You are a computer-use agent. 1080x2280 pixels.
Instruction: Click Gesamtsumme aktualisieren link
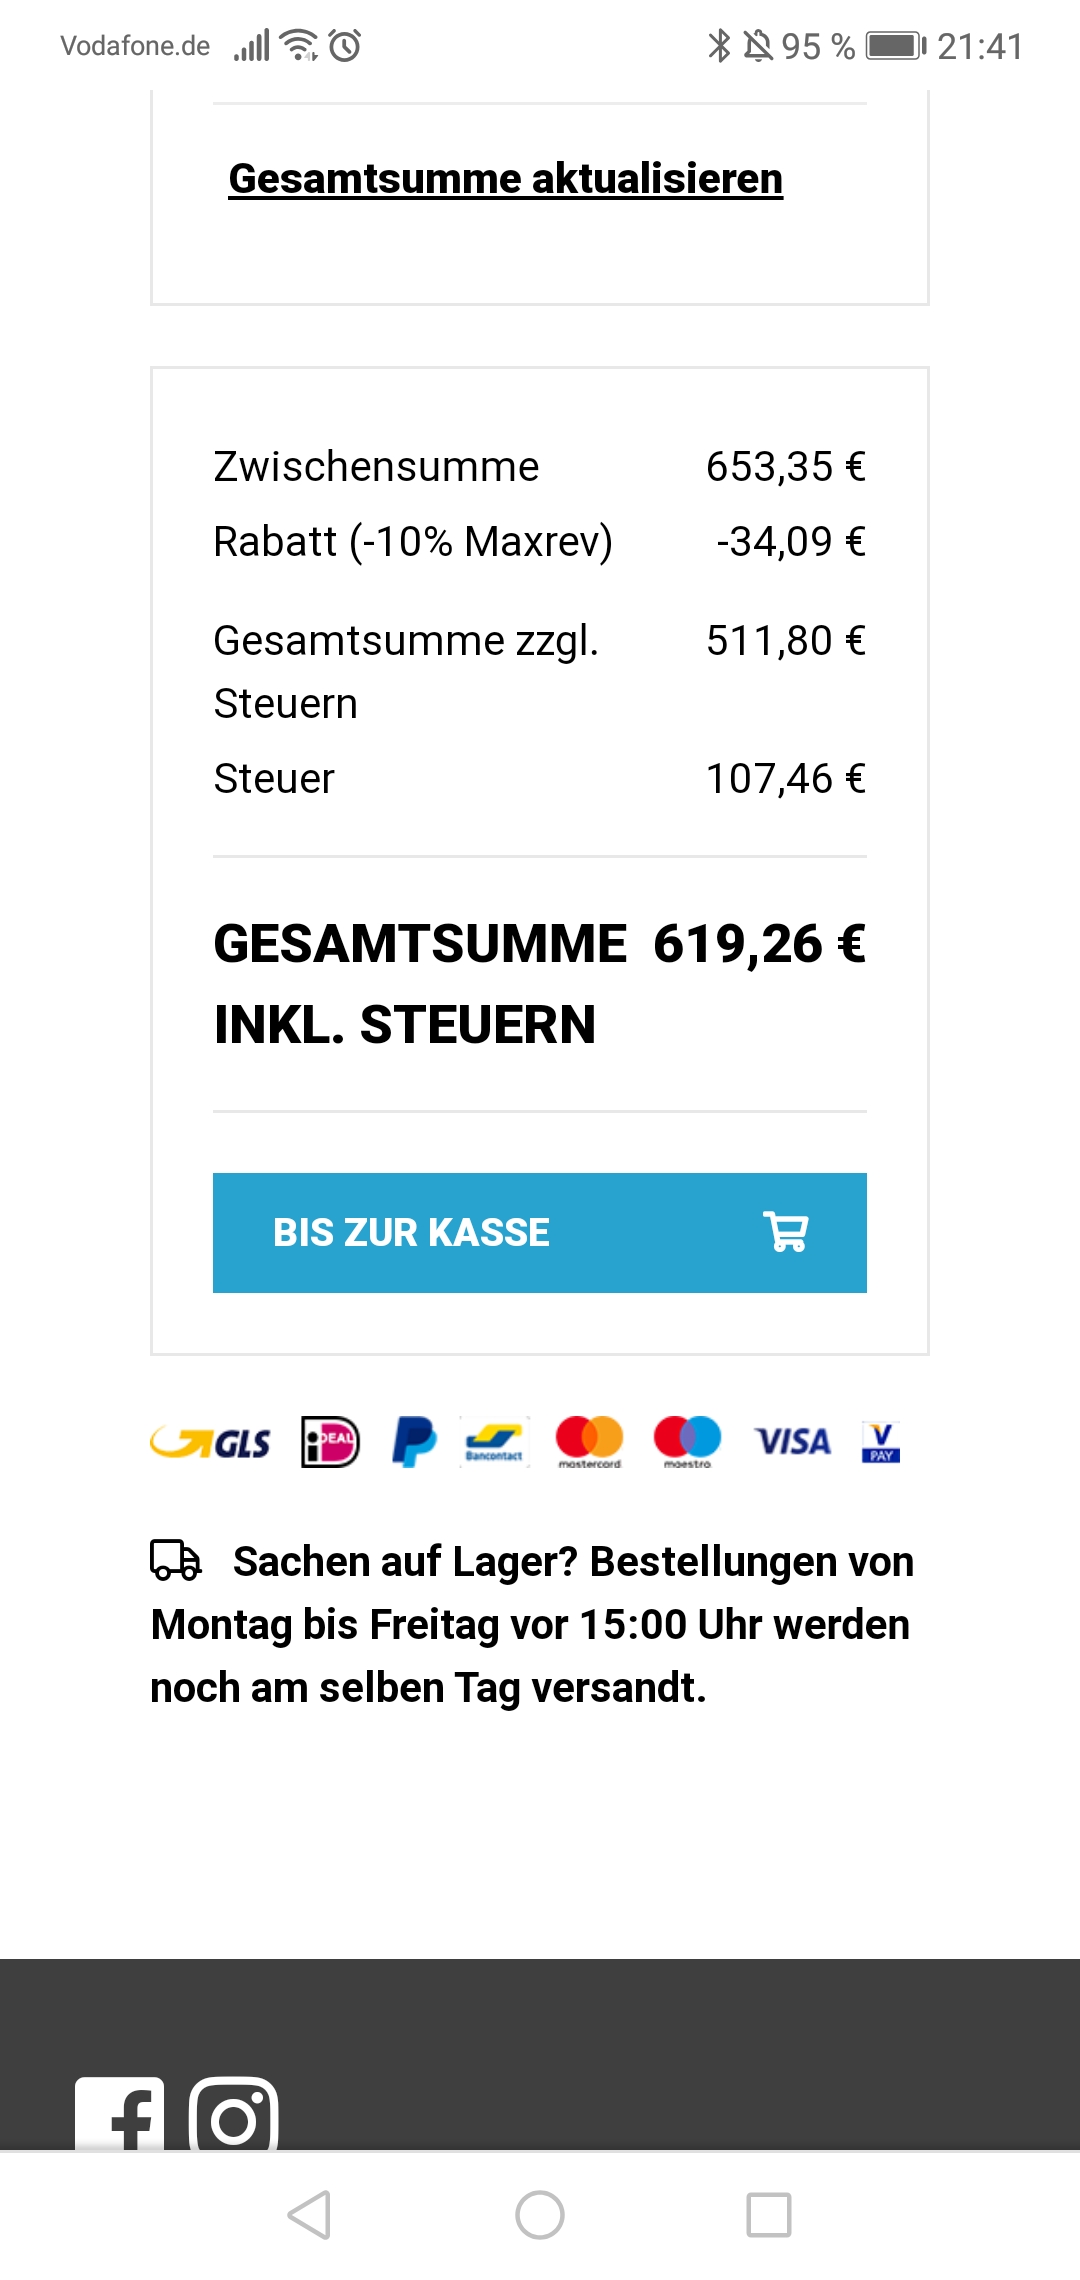click(x=505, y=179)
